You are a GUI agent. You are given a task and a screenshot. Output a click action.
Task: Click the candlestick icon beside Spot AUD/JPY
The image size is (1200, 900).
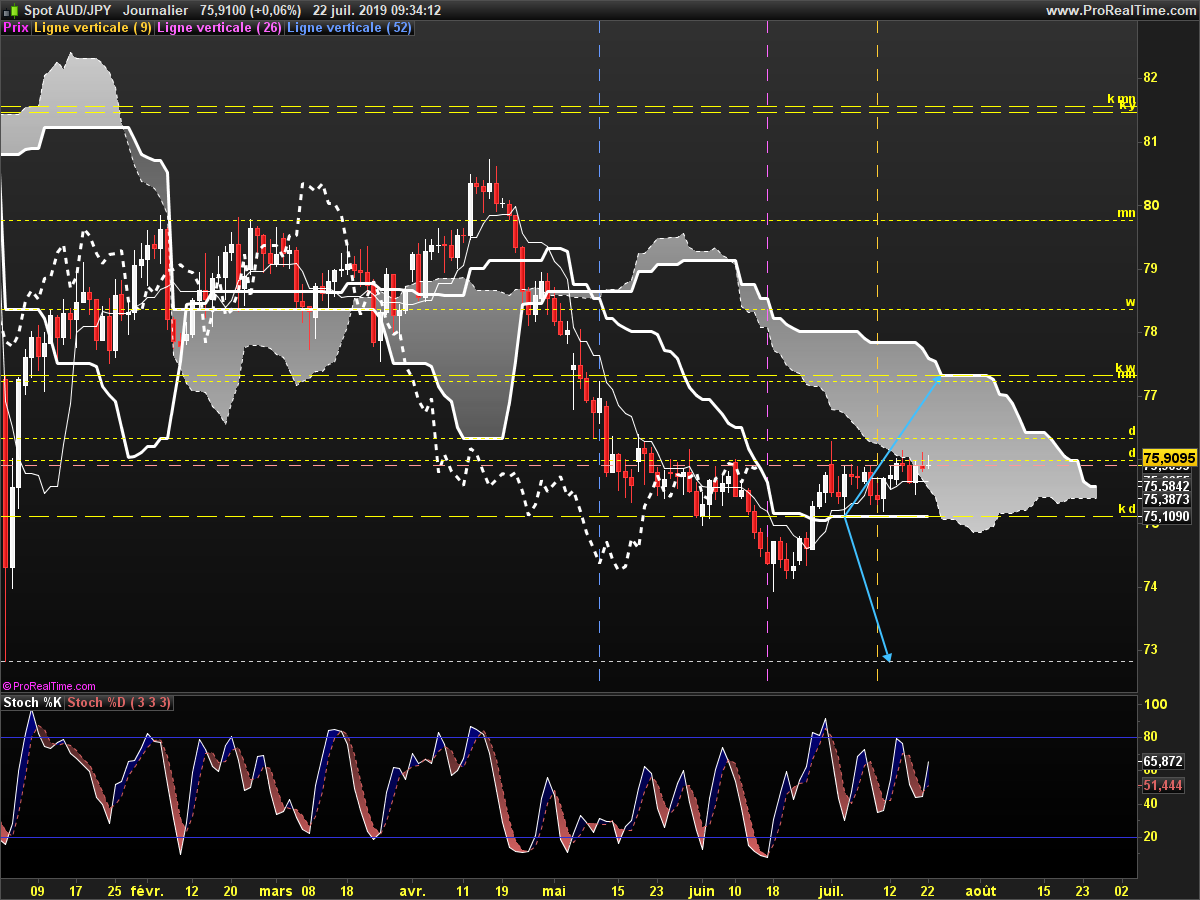(9, 10)
